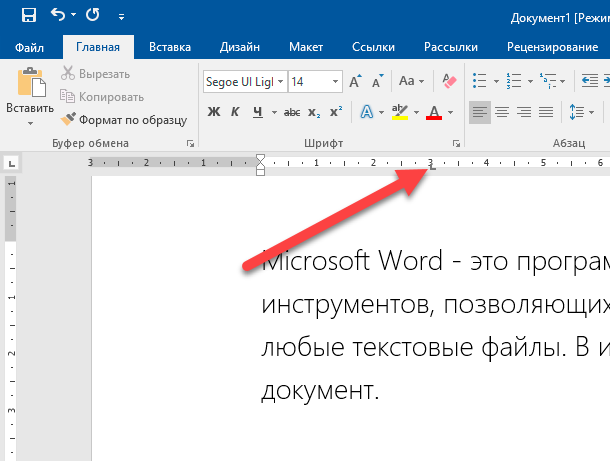Undo the last action

pos(58,15)
